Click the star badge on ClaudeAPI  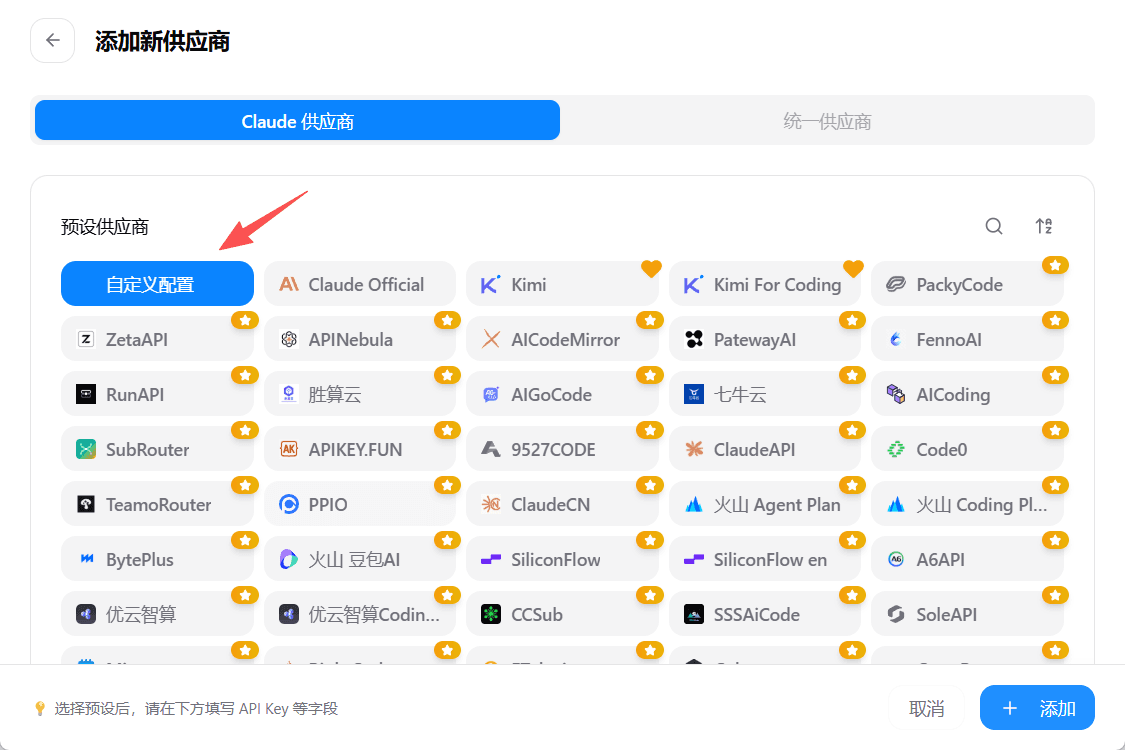point(852,431)
